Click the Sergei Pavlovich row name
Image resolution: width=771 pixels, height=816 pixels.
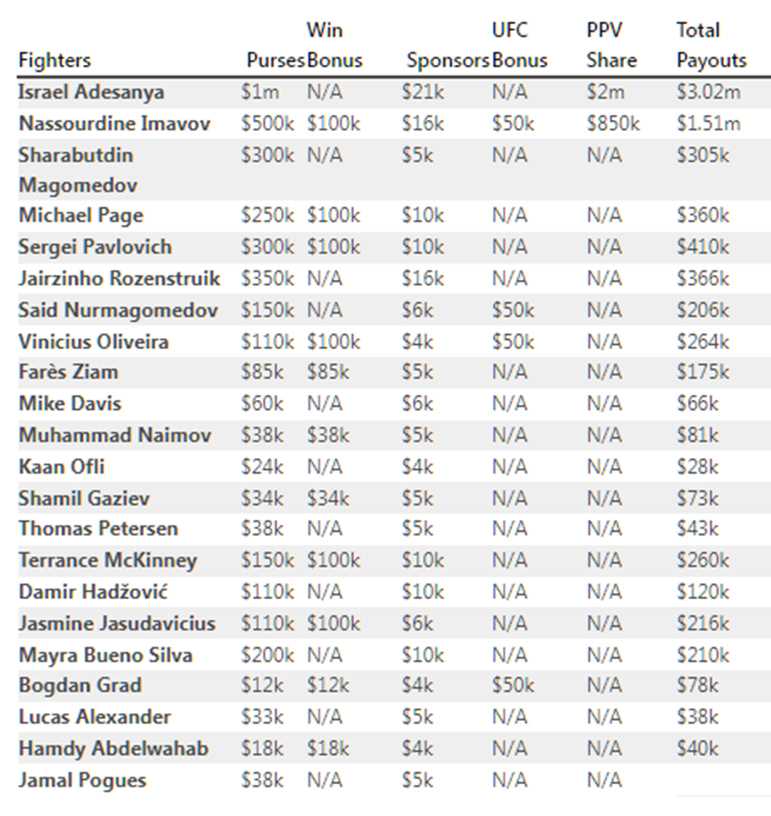pyautogui.click(x=95, y=246)
